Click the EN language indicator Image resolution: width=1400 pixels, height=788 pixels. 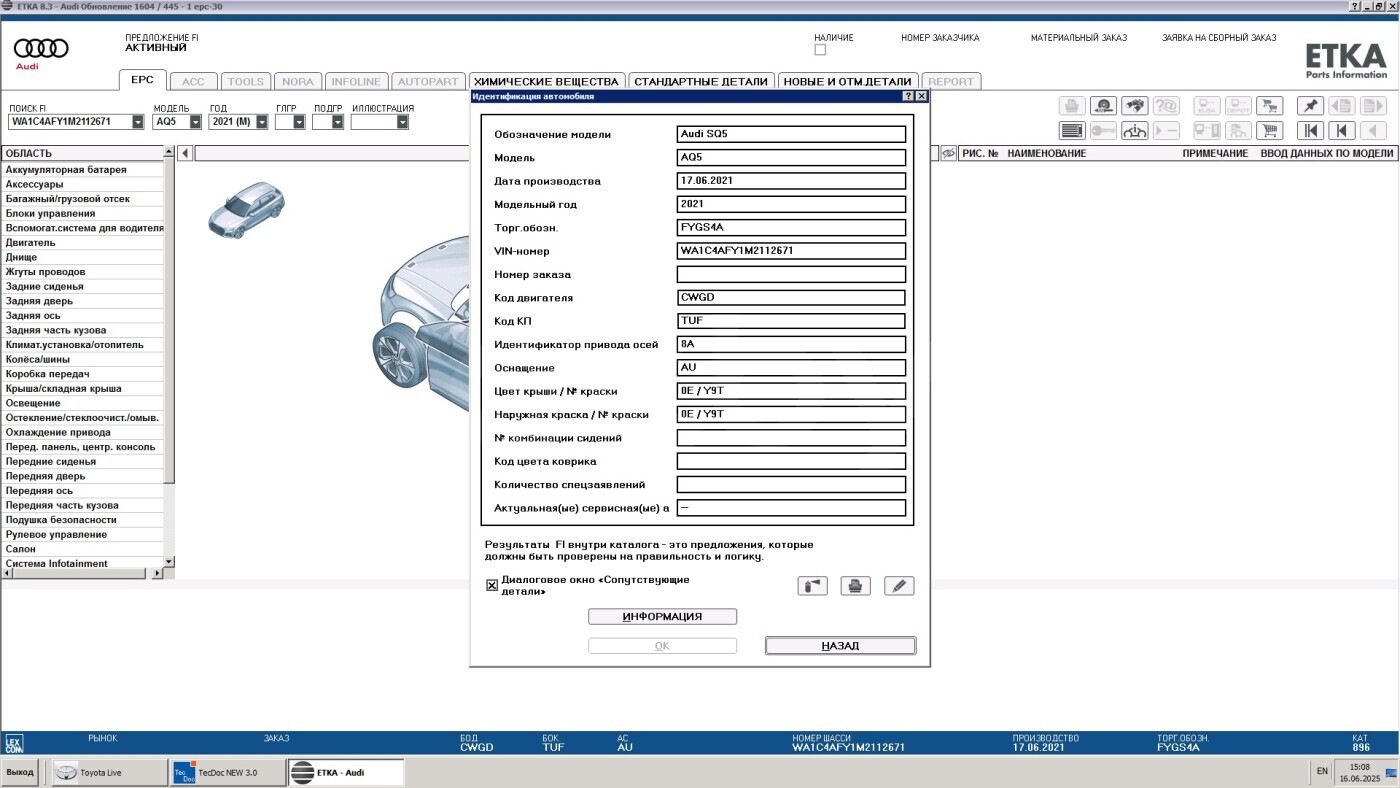point(1322,771)
